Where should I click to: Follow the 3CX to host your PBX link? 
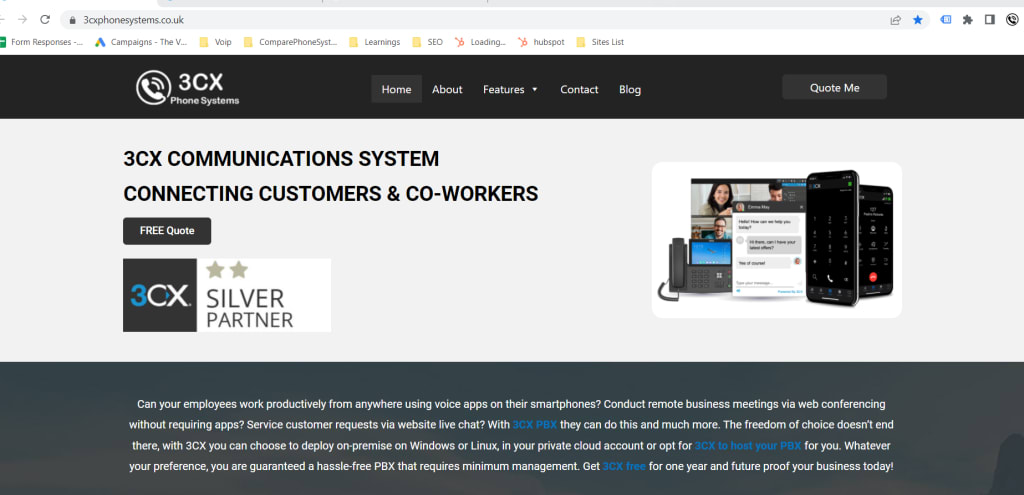[x=747, y=445]
